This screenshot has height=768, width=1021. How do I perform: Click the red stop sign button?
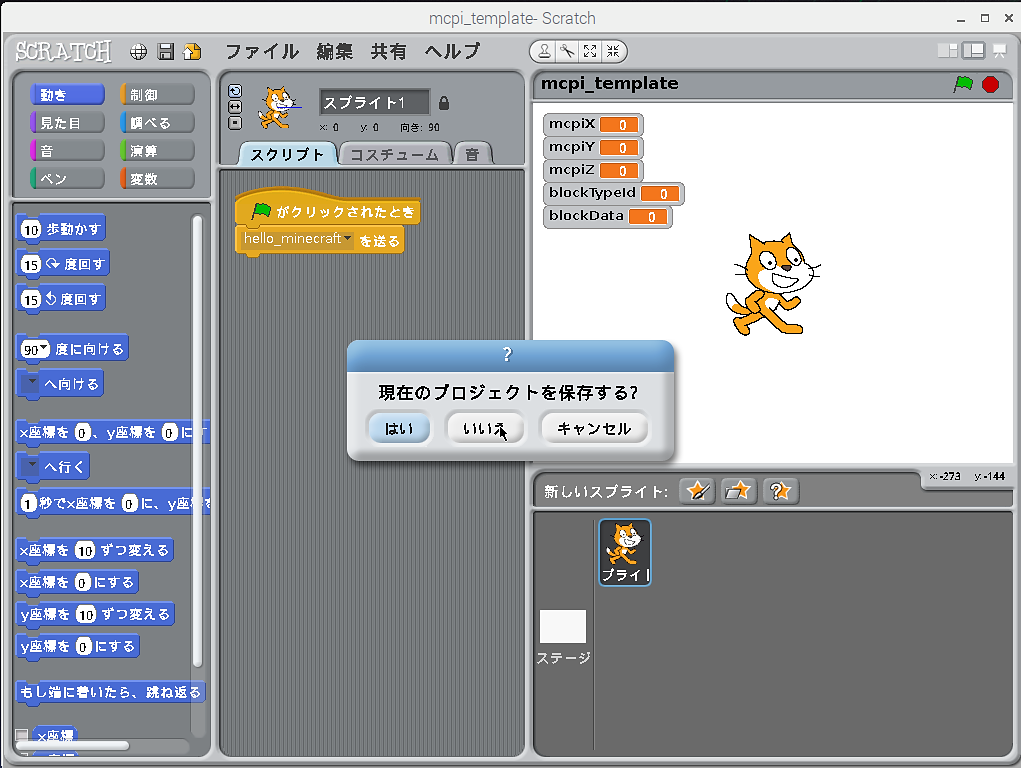990,84
